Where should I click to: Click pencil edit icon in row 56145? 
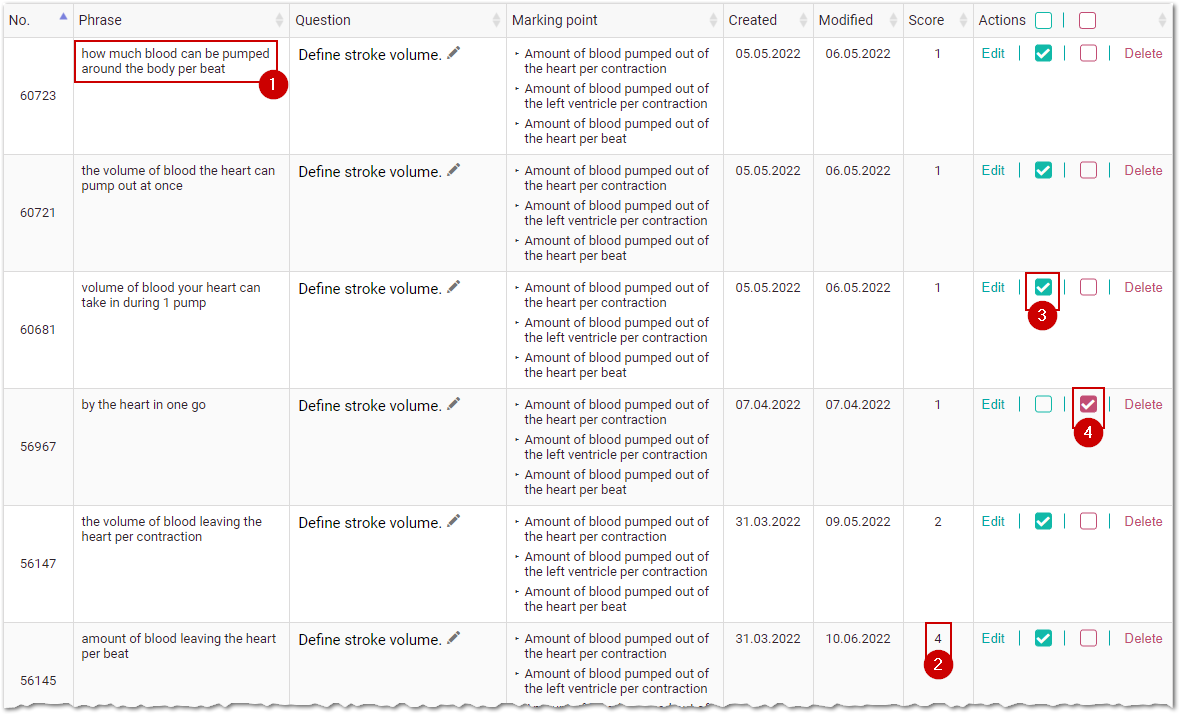coord(454,639)
